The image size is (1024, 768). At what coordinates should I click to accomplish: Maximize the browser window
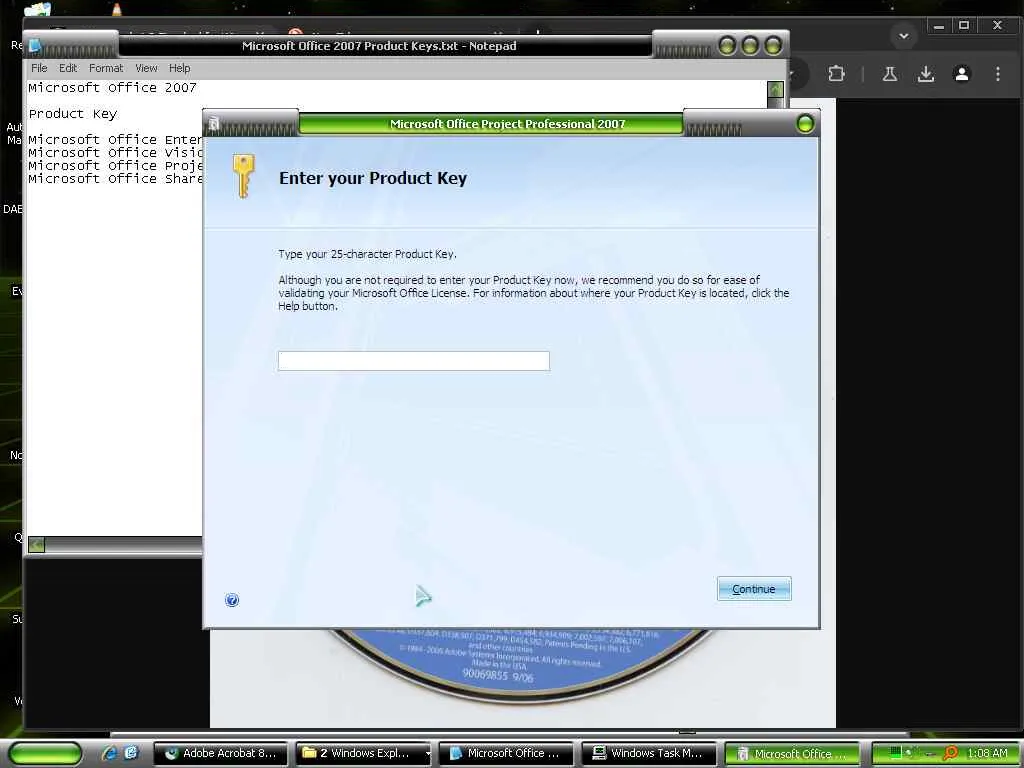[964, 26]
